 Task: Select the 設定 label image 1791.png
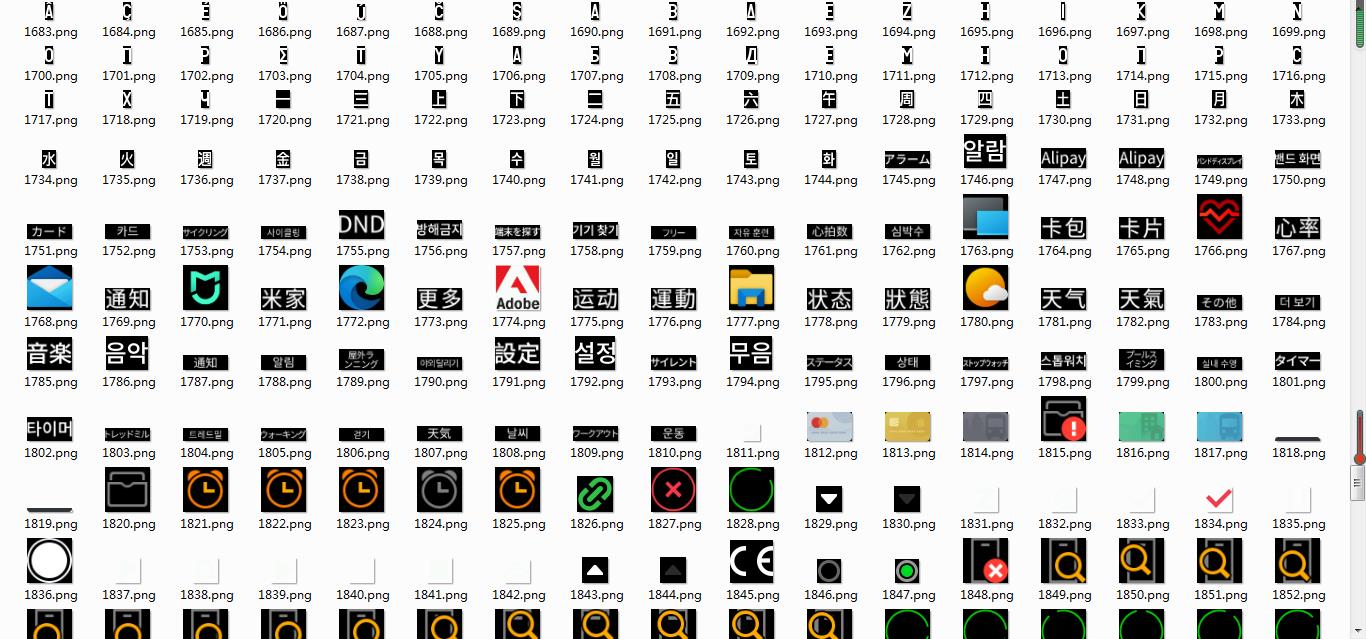(x=517, y=353)
